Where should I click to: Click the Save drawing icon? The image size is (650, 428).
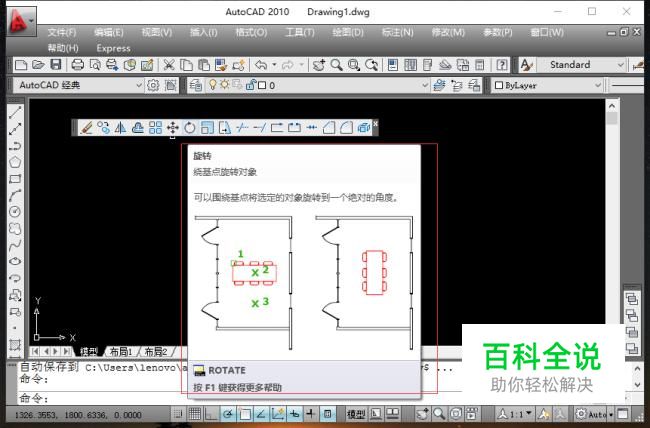point(56,65)
